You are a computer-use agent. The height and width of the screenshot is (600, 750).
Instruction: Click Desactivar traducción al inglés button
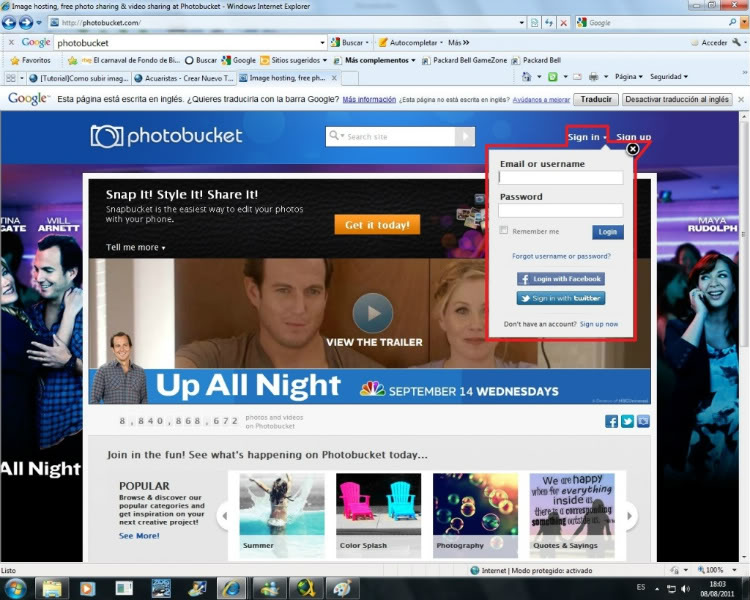pyautogui.click(x=677, y=100)
